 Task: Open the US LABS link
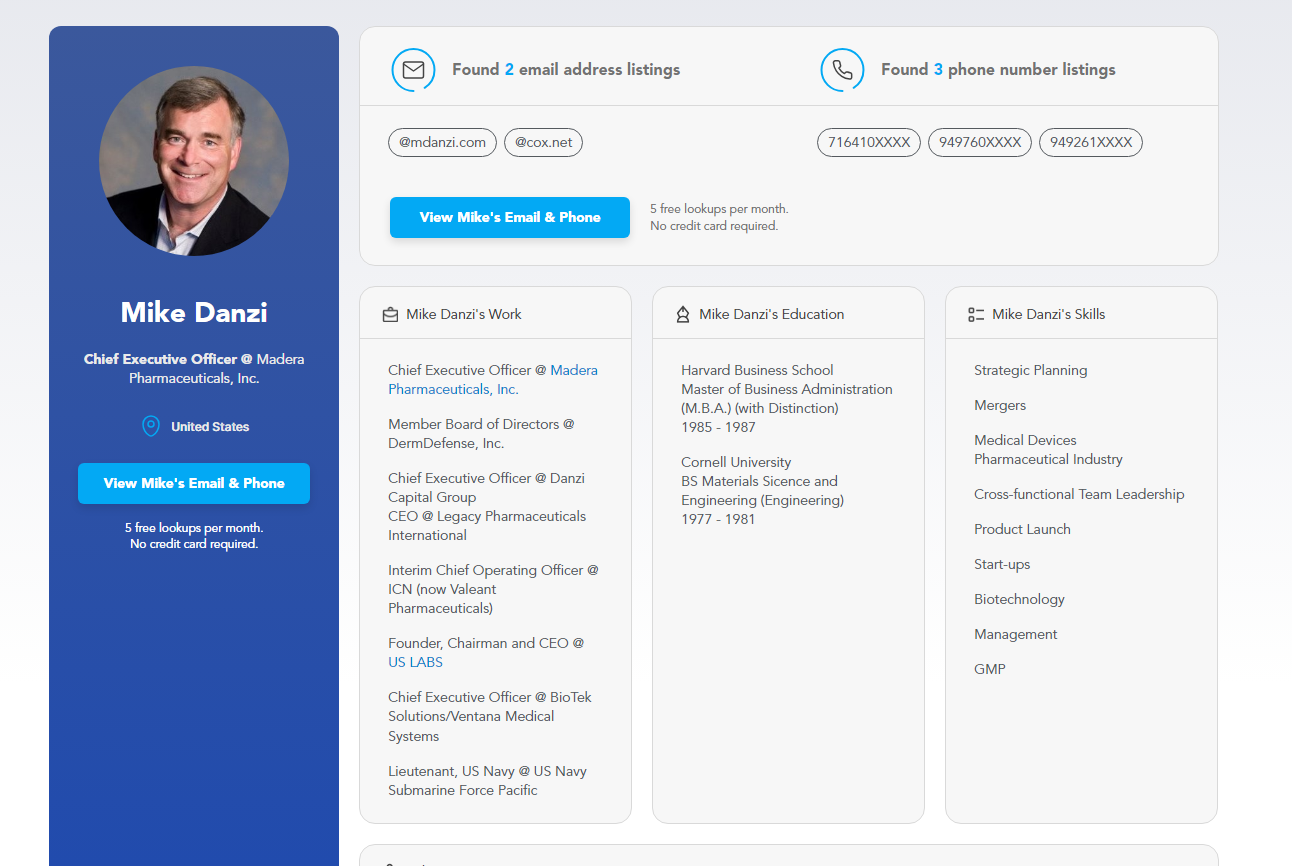click(415, 662)
